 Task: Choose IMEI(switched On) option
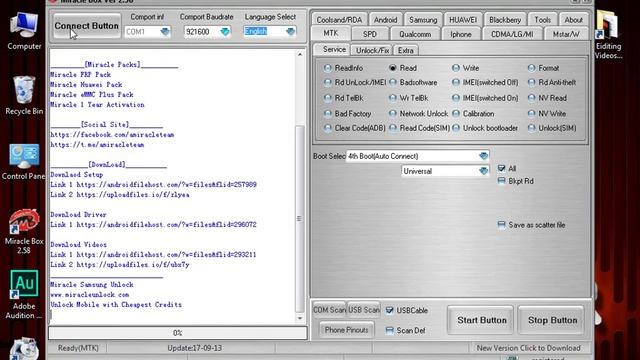click(485, 98)
